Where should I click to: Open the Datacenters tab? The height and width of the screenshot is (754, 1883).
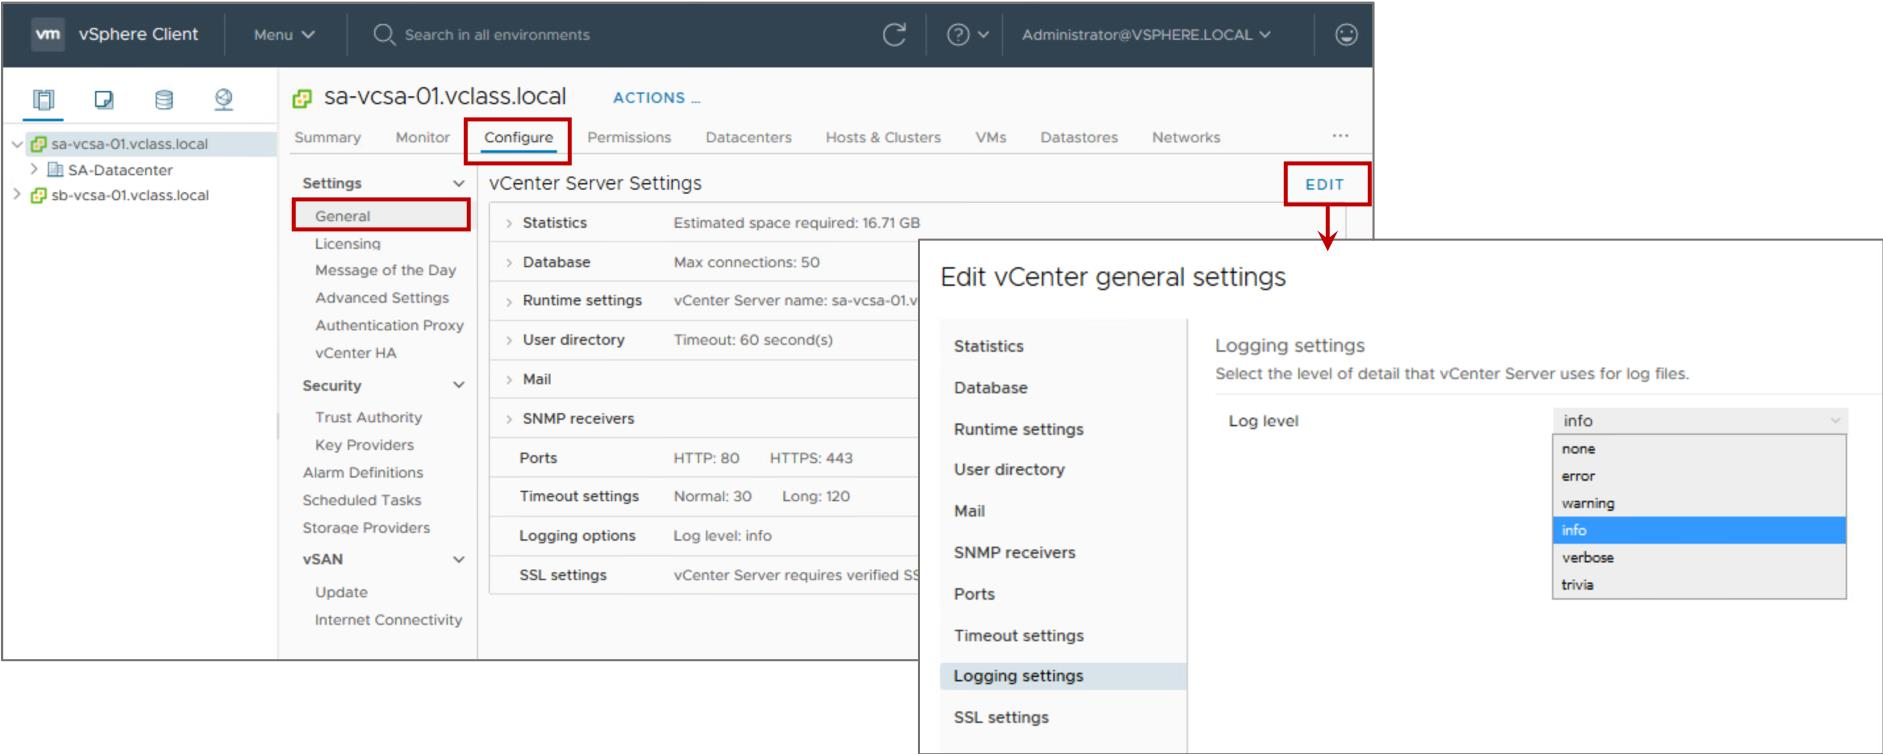pyautogui.click(x=748, y=137)
